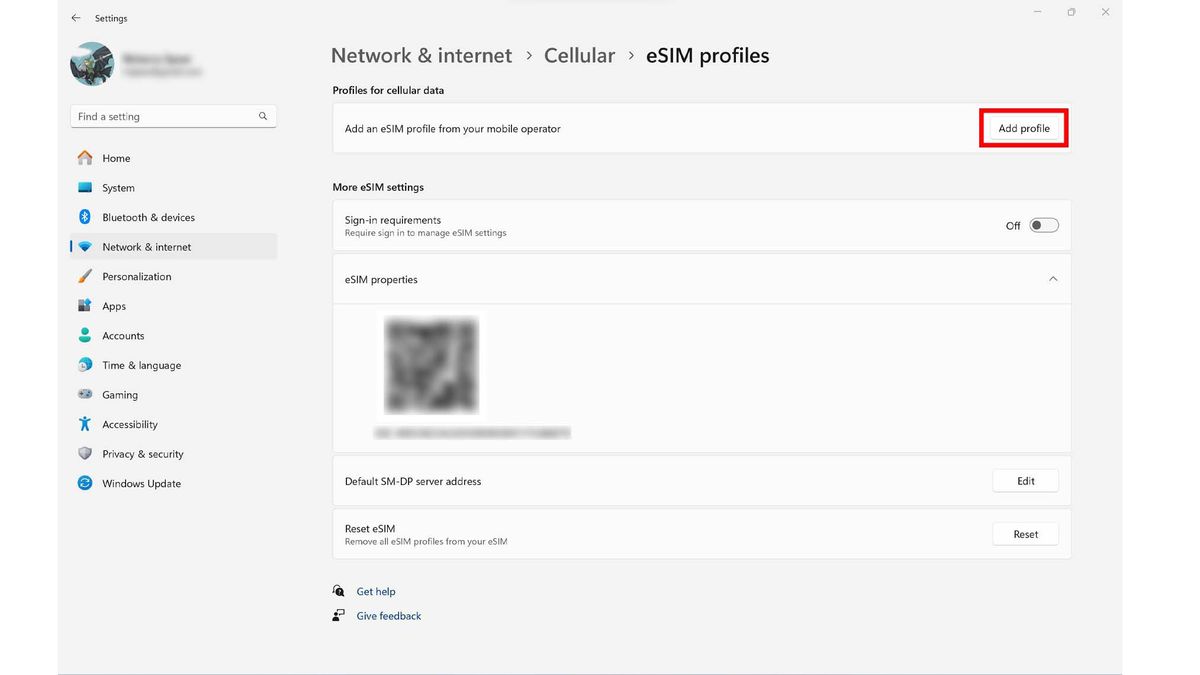Image resolution: width=1200 pixels, height=675 pixels.
Task: Click the Bluetooth icon in sidebar
Action: 85,217
